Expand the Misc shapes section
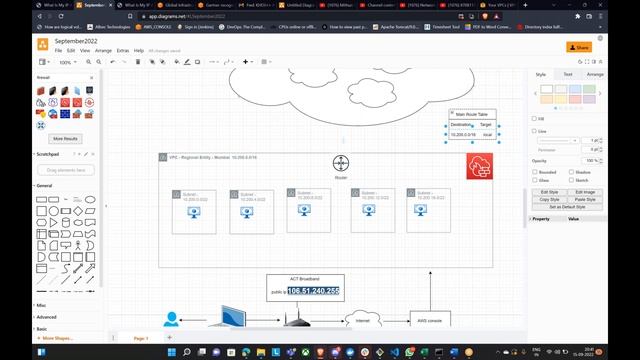The height and width of the screenshot is (360, 640). point(41,305)
